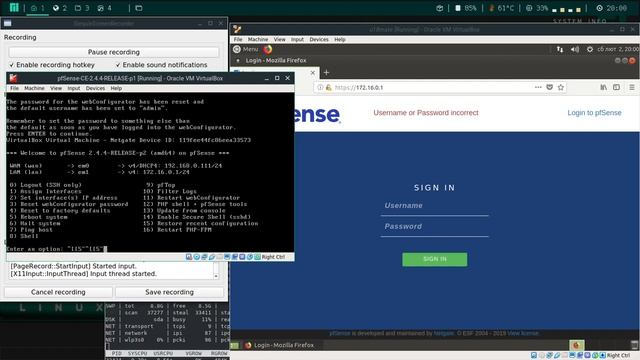Viewport: 640px width, 360px height.
Task: Click the Pocket save icon in address bar
Action: click(549, 87)
